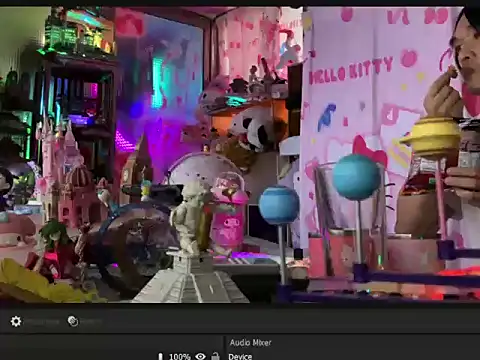Viewport: 480px width, 360px height.
Task: Click the Device label in Audio Mixer
Action: (240, 356)
